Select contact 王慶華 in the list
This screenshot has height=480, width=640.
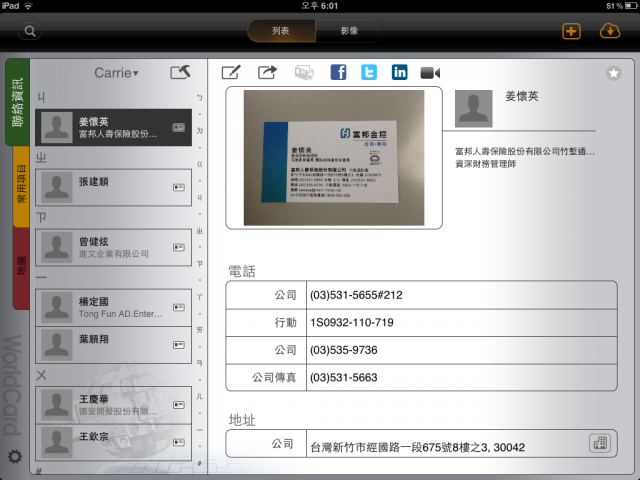(x=113, y=405)
